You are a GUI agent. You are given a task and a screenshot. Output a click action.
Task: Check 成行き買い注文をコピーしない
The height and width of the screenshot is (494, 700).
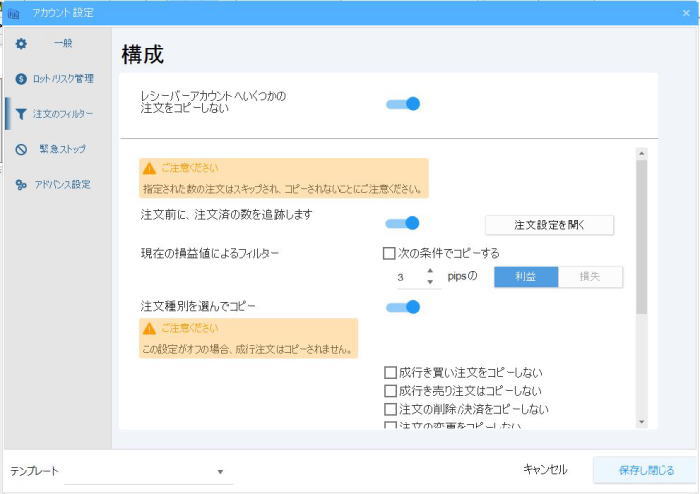[390, 373]
